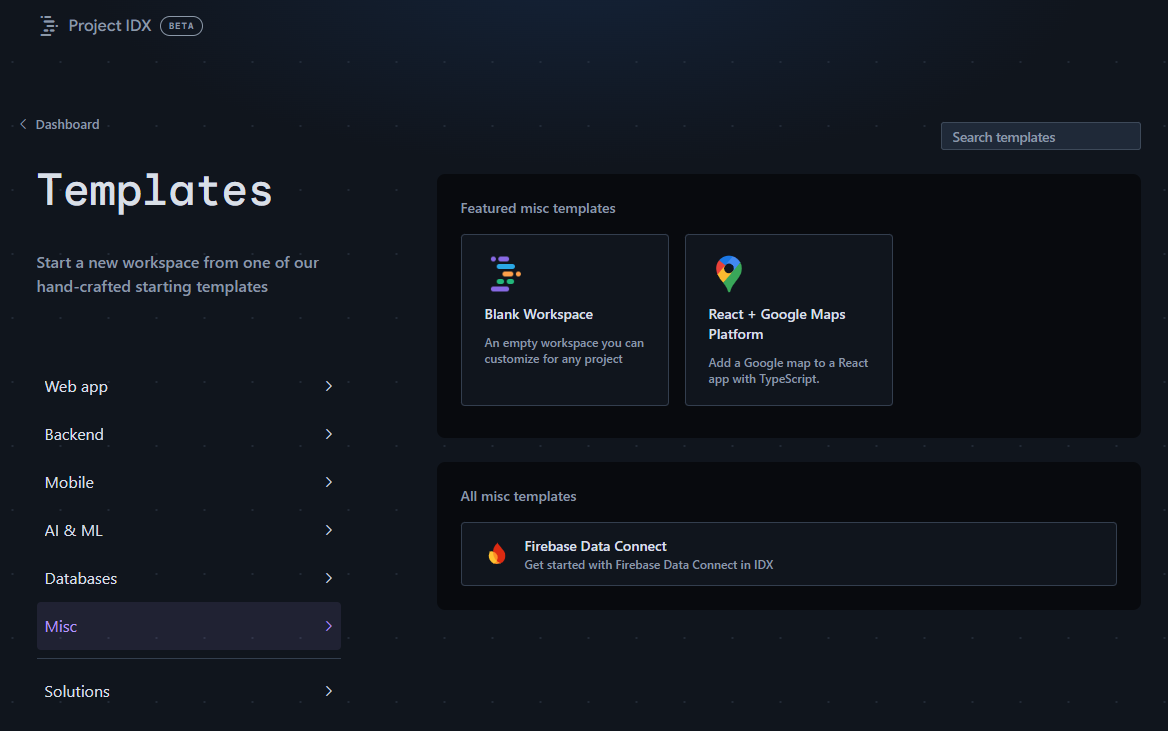This screenshot has height=731, width=1168.
Task: Click the Firebase flame icon
Action: point(497,553)
